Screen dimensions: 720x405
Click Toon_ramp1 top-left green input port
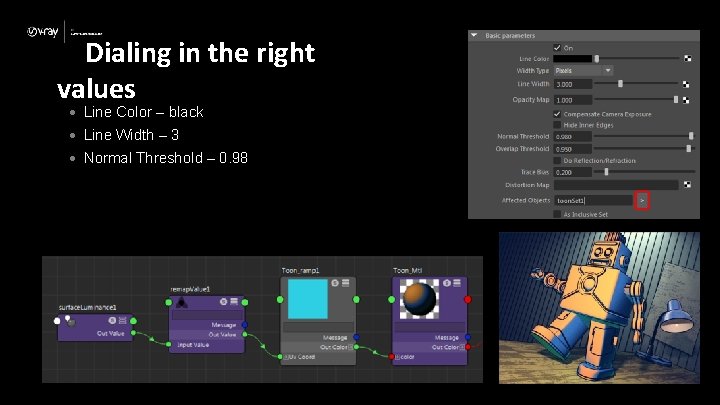pyautogui.click(x=280, y=299)
